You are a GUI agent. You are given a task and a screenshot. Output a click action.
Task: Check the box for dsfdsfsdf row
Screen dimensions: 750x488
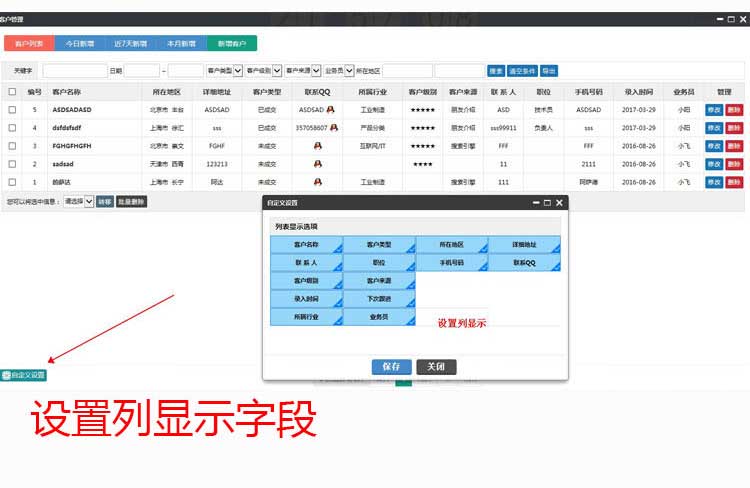[x=12, y=128]
